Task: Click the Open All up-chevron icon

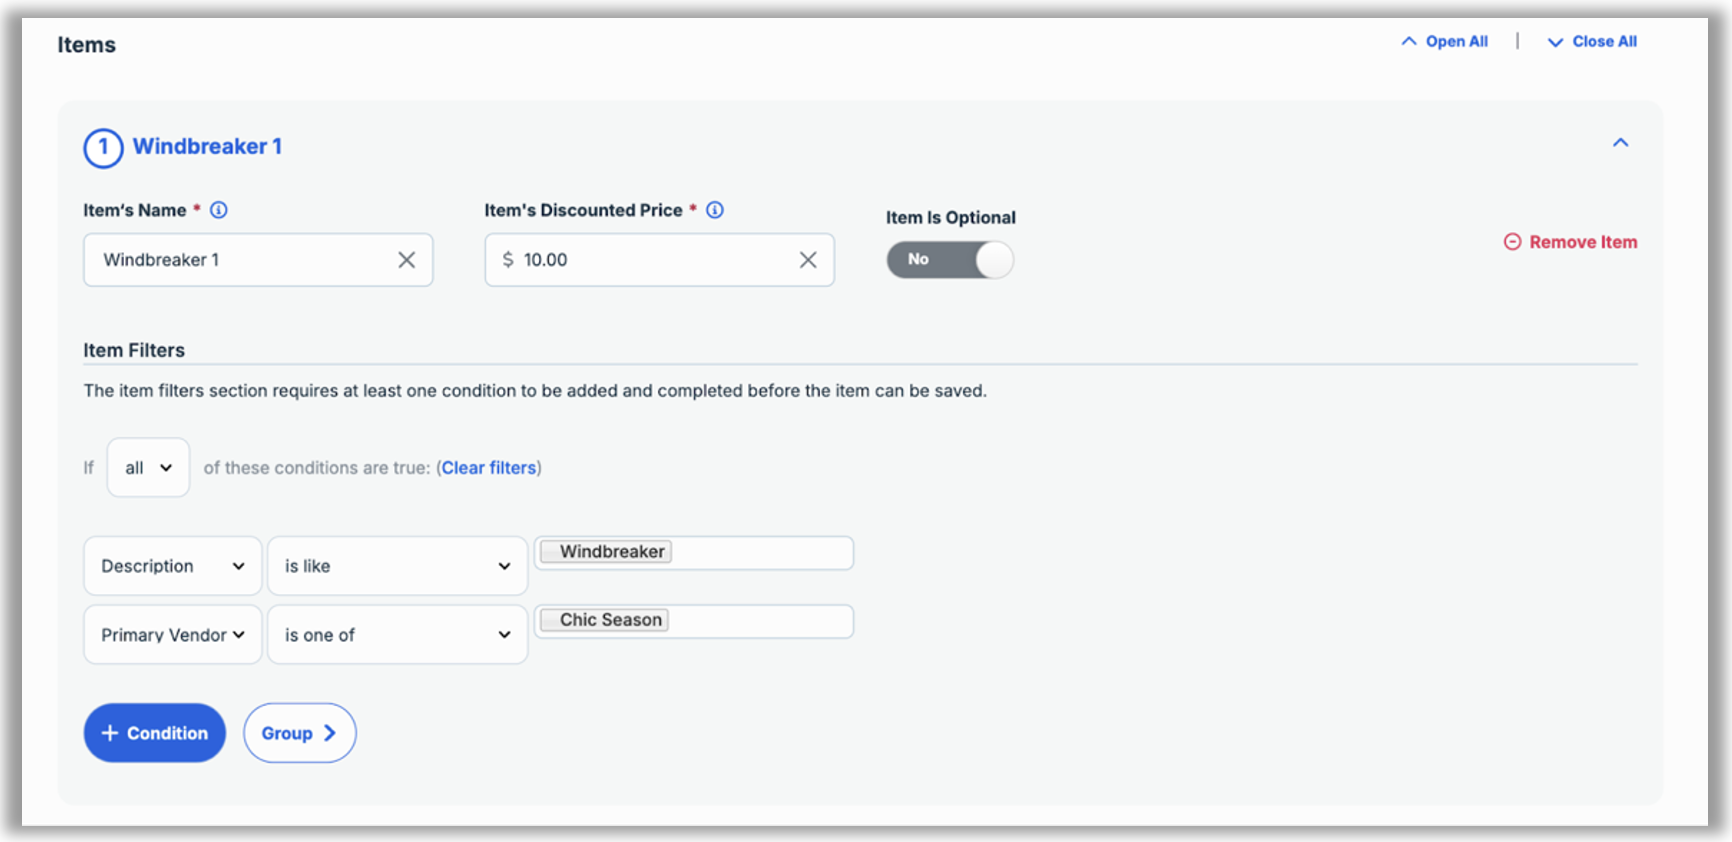Action: click(x=1409, y=41)
